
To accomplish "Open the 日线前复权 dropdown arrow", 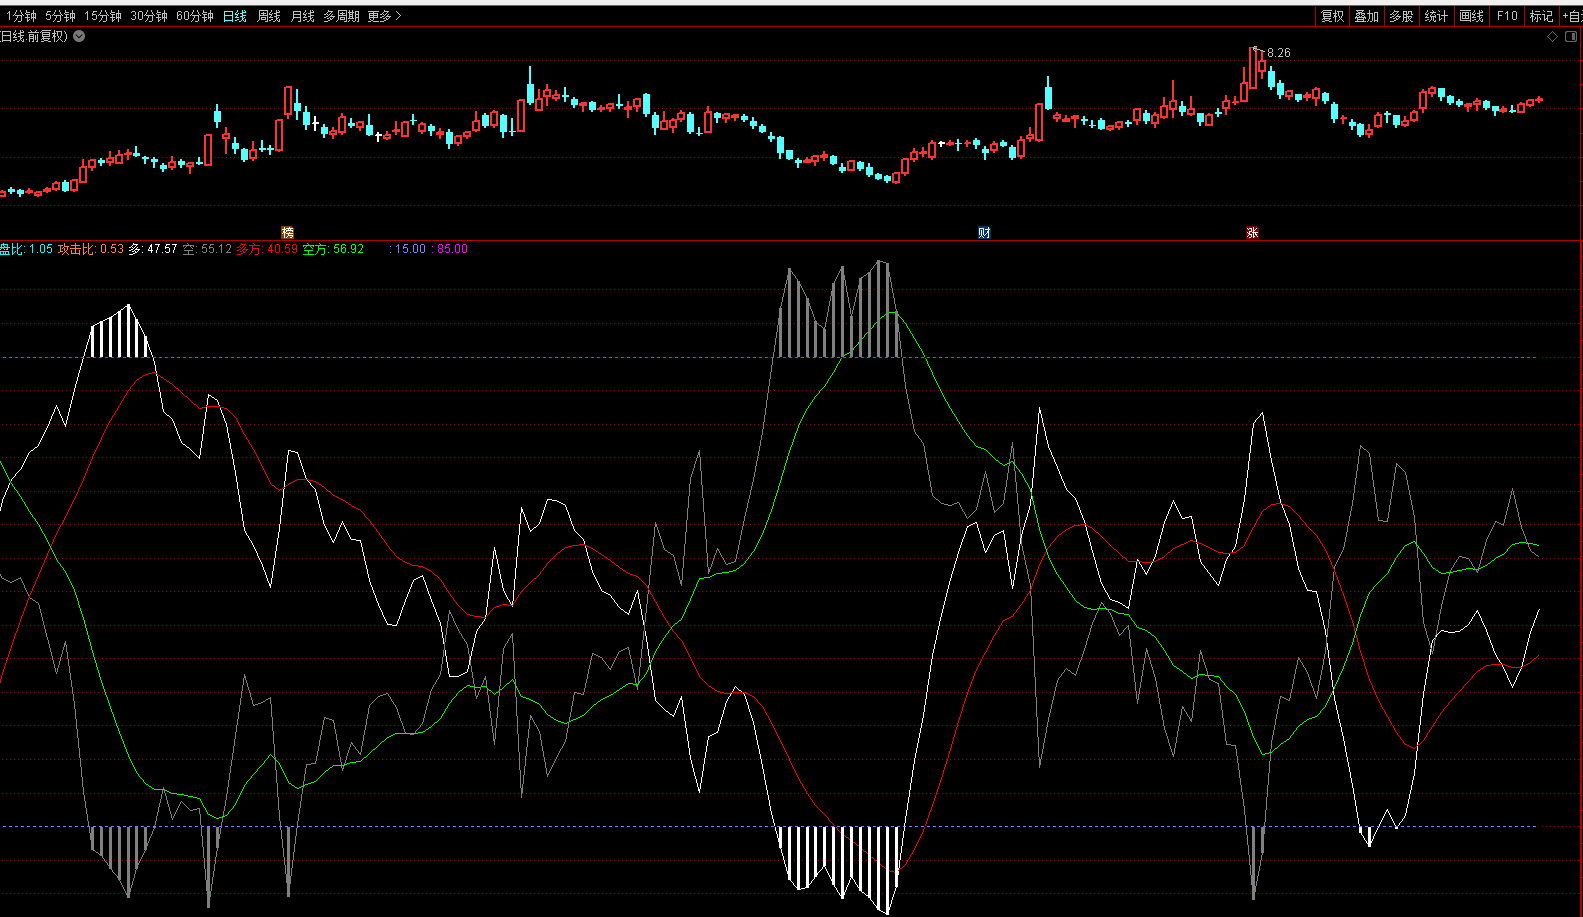I will point(79,36).
